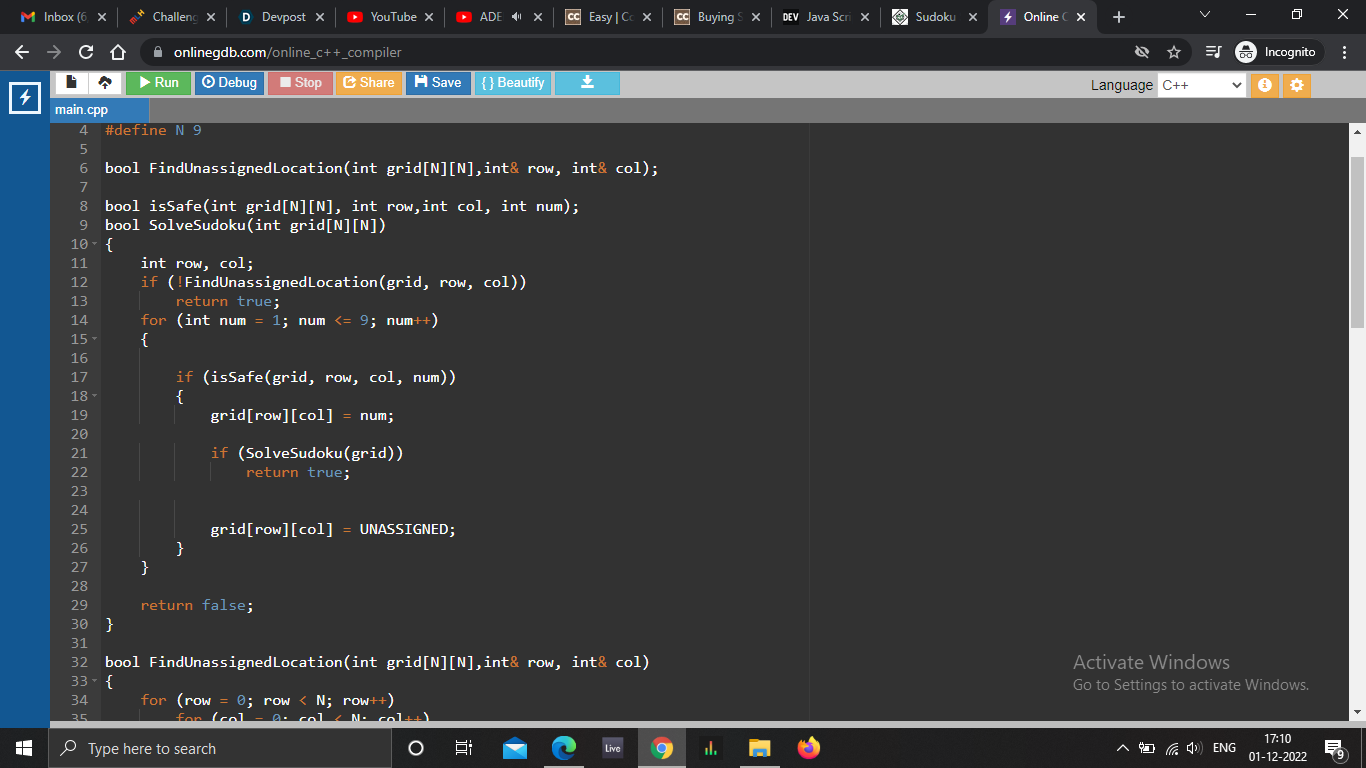1366x768 pixels.
Task: Reload the page using the refresh icon
Action: pyautogui.click(x=86, y=51)
